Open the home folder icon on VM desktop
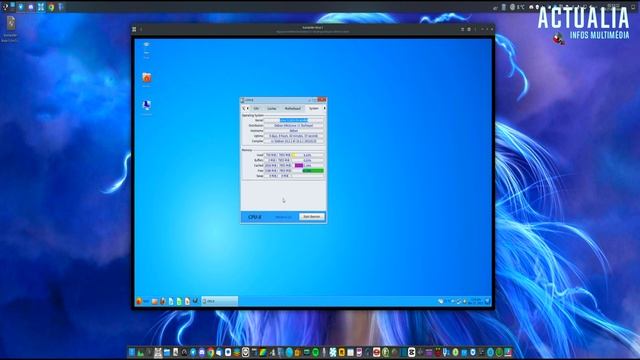The height and width of the screenshot is (360, 640). pos(147,78)
